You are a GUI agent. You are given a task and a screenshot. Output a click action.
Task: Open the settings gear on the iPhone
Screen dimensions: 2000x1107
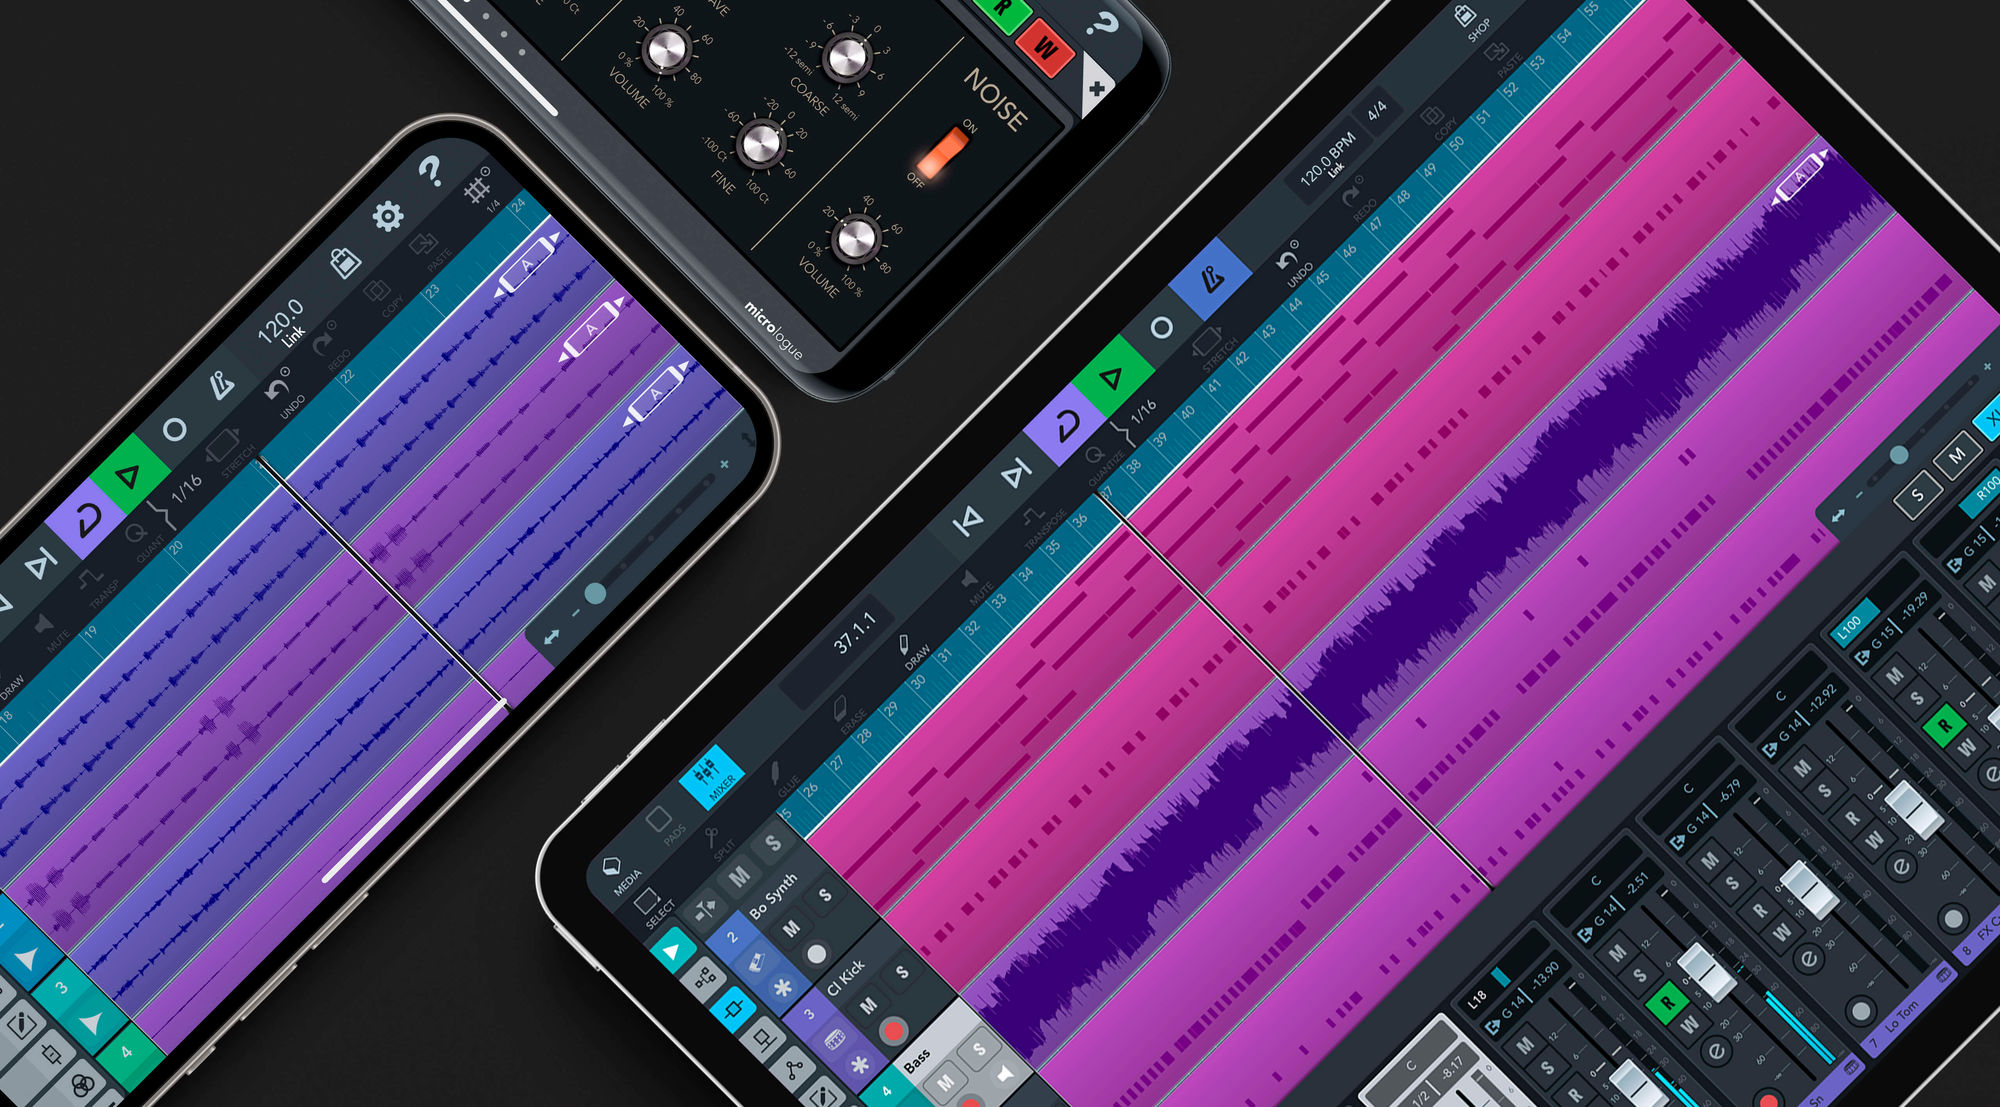[x=388, y=215]
